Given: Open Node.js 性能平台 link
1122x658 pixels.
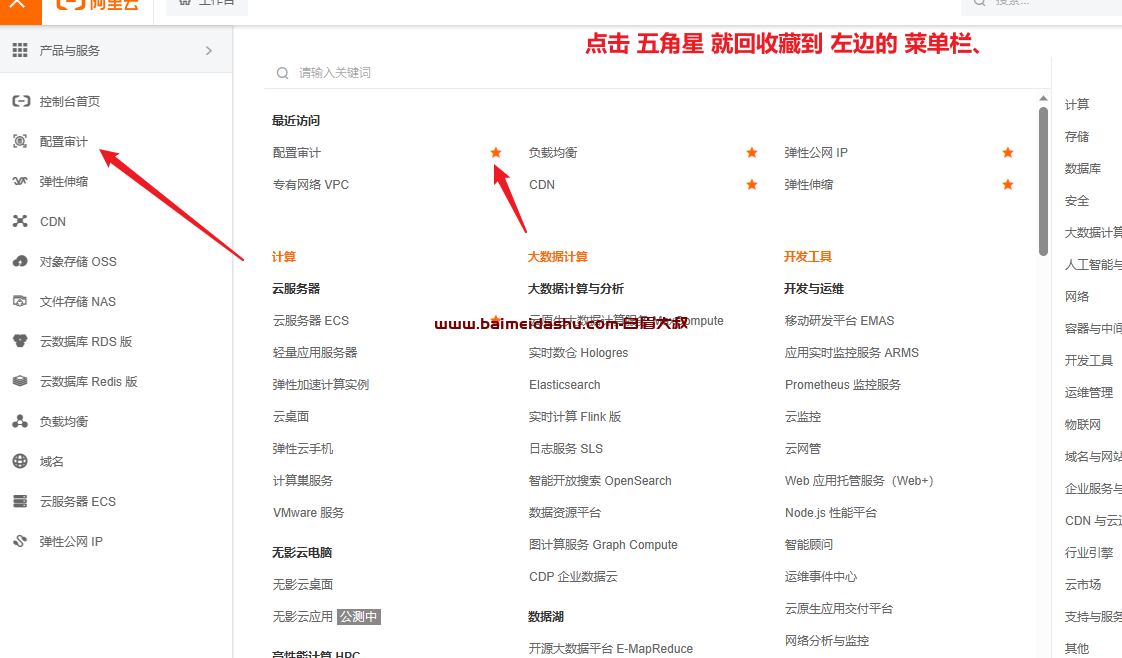Looking at the screenshot, I should [x=831, y=513].
